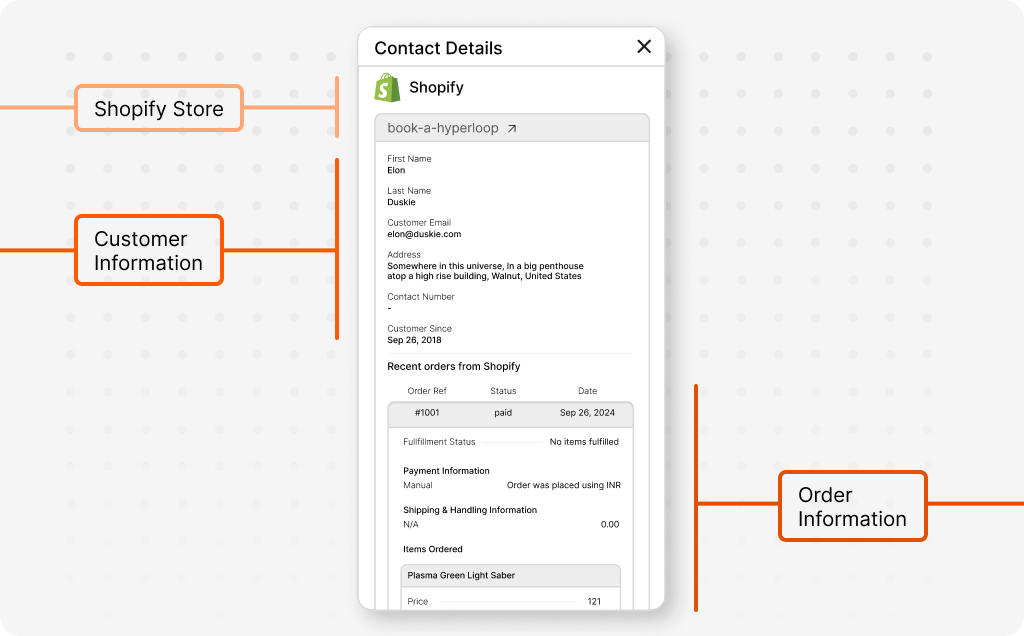The width and height of the screenshot is (1024, 636).
Task: Click the Order Information label box
Action: pos(852,506)
